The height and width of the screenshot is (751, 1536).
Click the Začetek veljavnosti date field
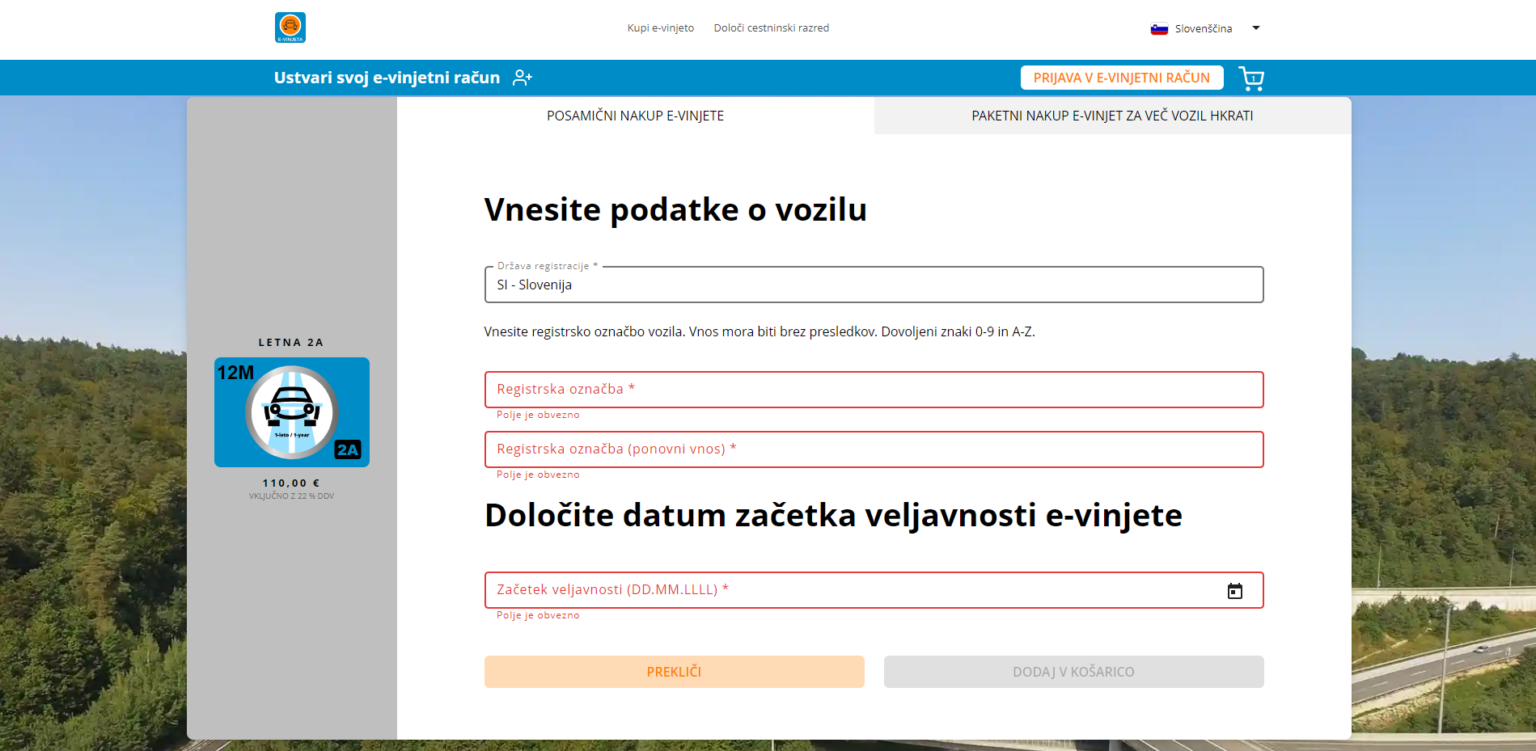pos(850,590)
